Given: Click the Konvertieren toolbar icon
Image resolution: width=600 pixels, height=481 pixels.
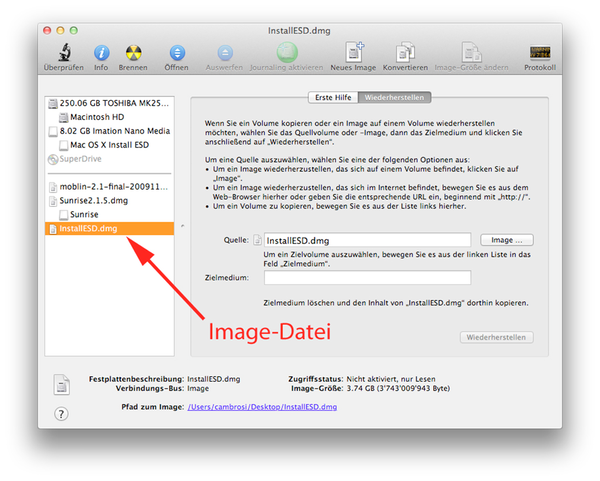Looking at the screenshot, I should click(406, 52).
